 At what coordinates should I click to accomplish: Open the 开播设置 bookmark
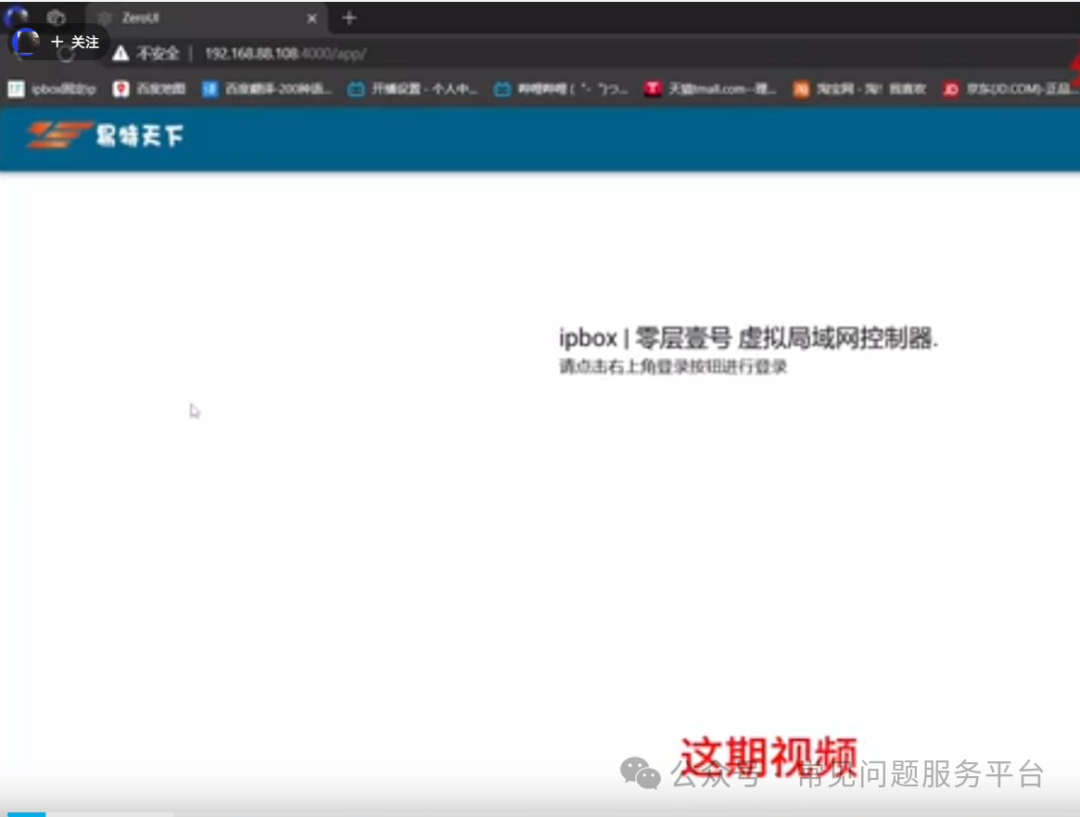click(413, 89)
